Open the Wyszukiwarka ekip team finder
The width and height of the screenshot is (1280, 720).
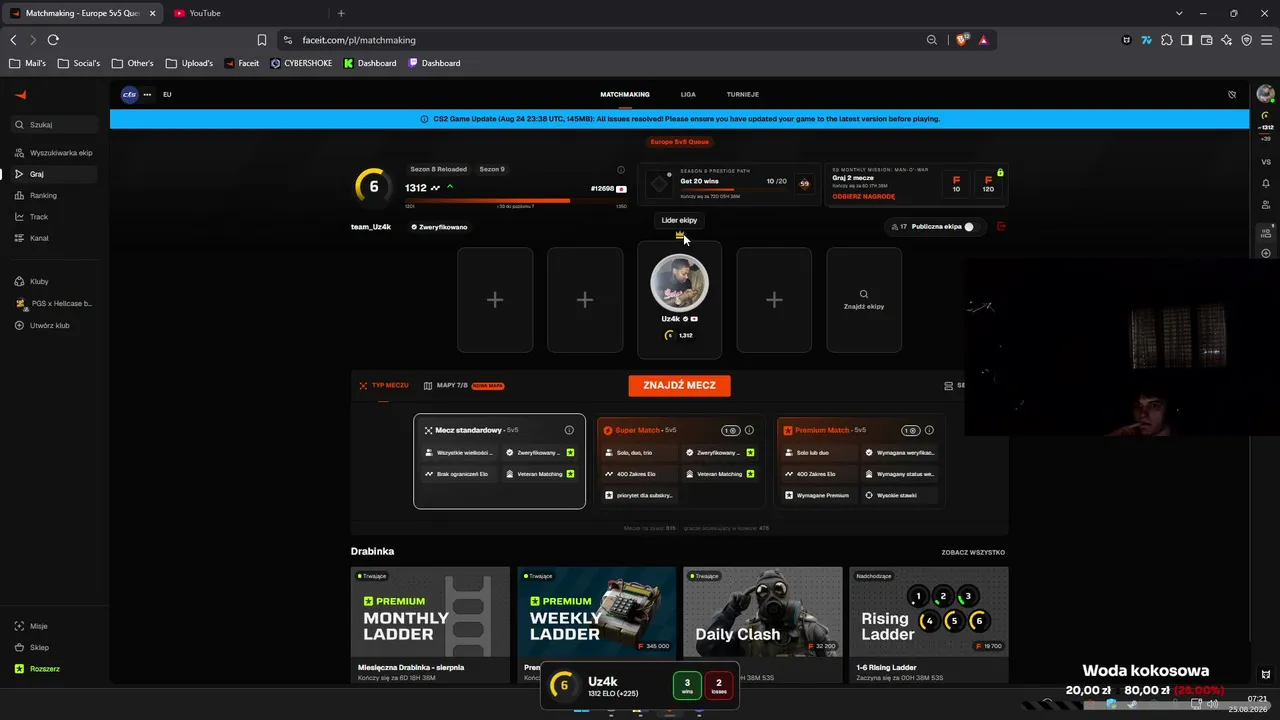click(55, 153)
